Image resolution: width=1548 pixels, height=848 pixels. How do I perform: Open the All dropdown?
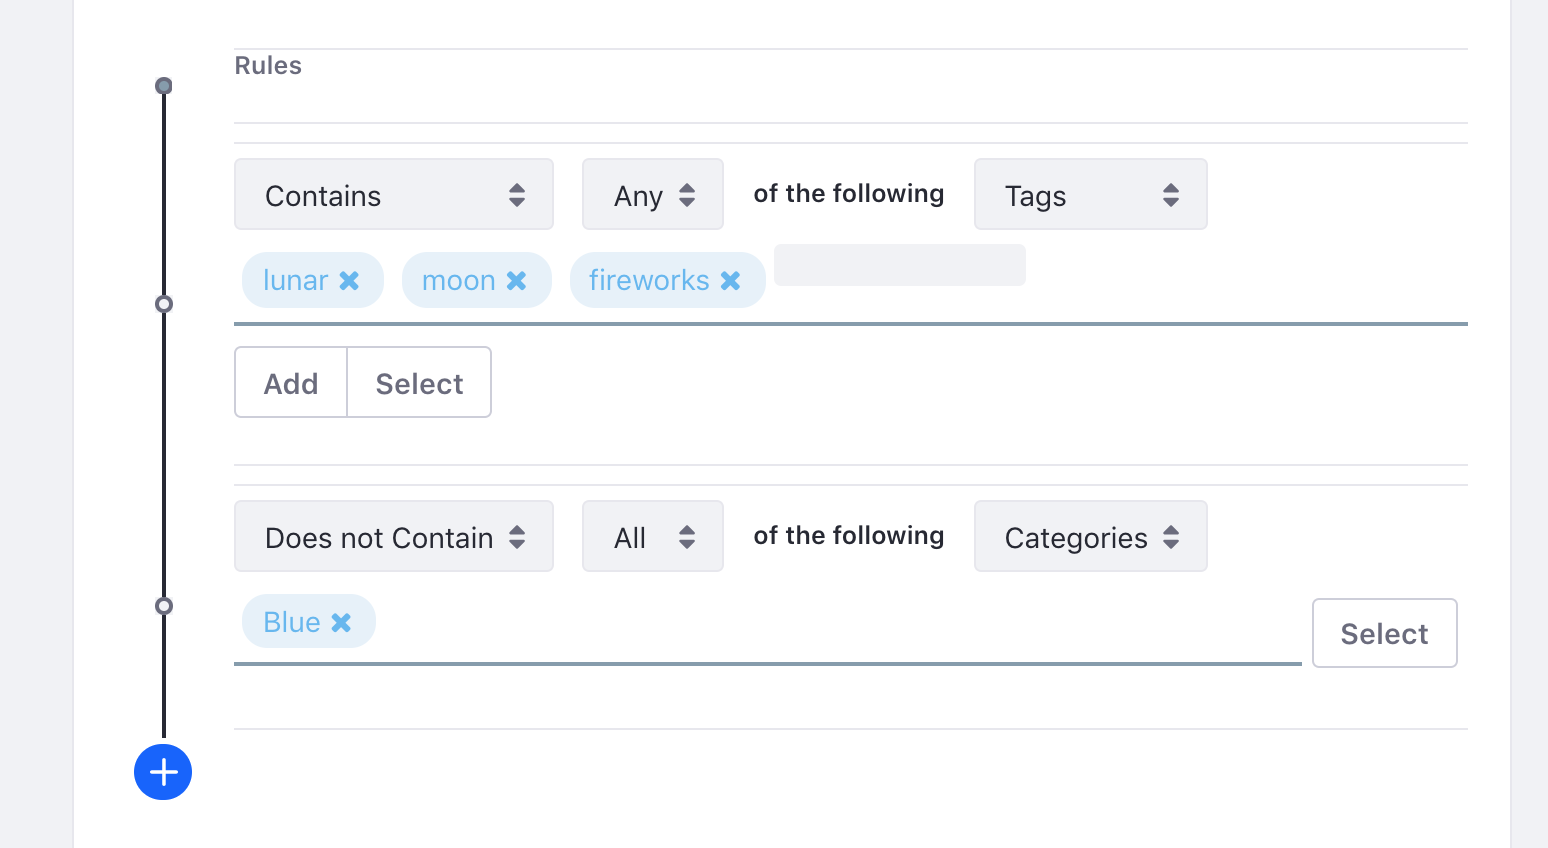[653, 536]
